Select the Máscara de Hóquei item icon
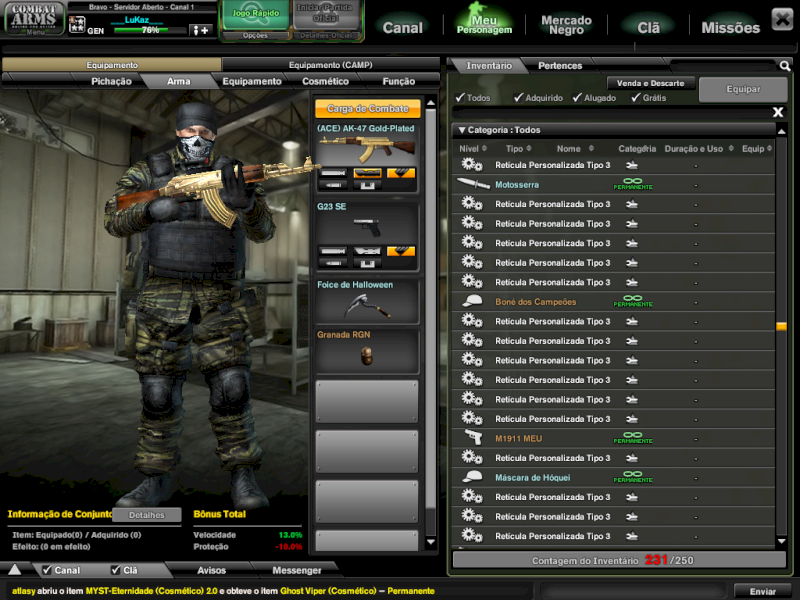Screen dimensions: 800x600 click(x=472, y=477)
